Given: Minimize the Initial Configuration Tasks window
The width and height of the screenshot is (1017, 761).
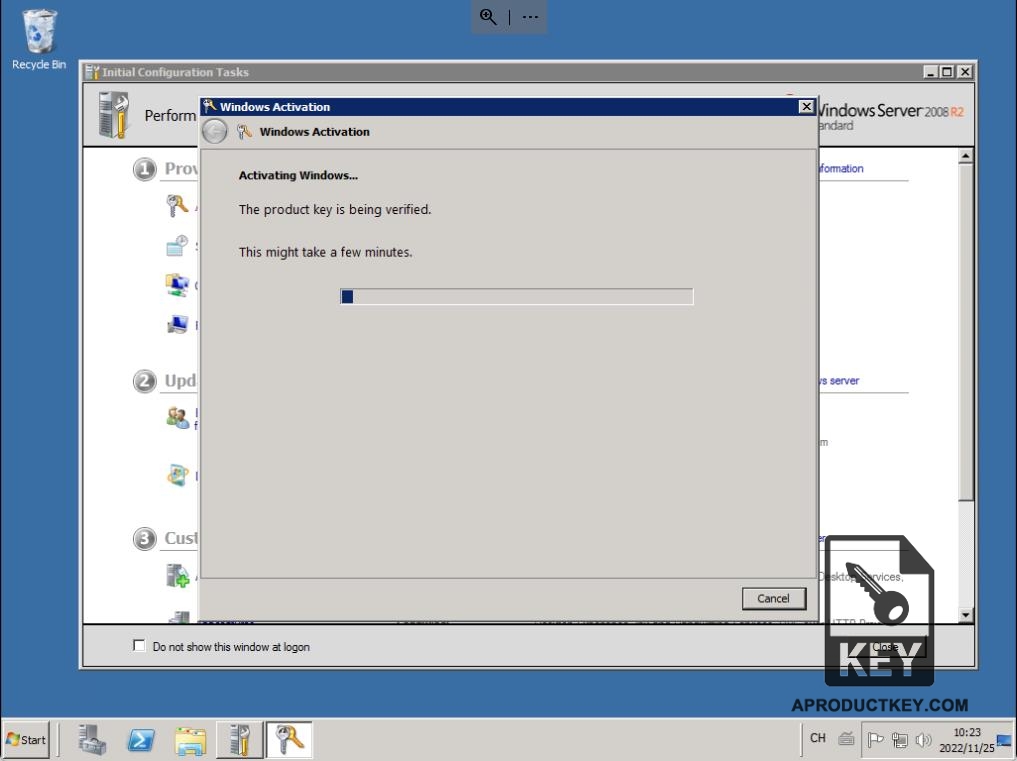Looking at the screenshot, I should tap(931, 72).
